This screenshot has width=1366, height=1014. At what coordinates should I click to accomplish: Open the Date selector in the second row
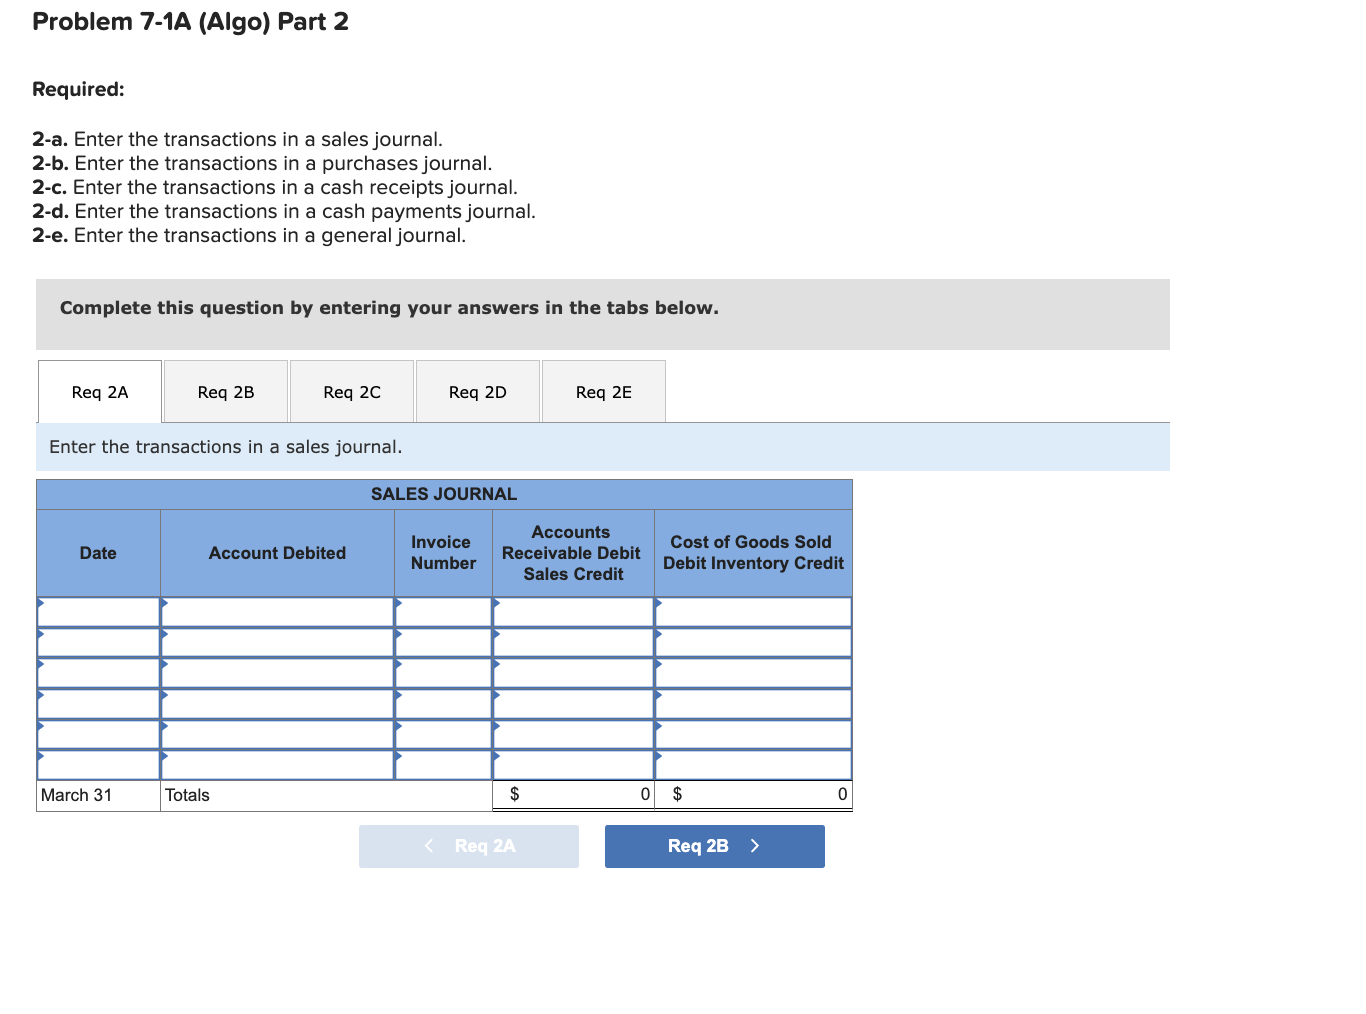click(x=97, y=642)
